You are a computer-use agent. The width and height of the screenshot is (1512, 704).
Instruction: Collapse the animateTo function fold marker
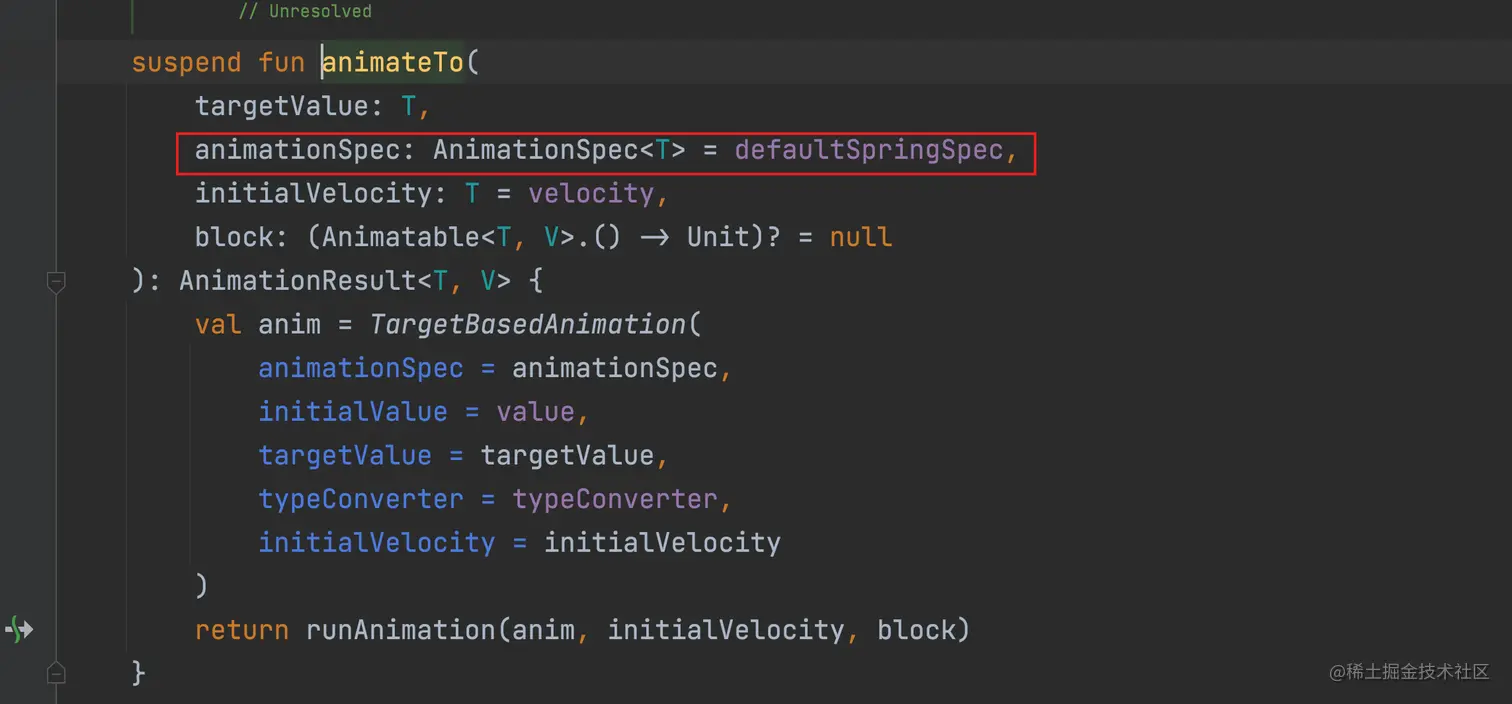56,283
